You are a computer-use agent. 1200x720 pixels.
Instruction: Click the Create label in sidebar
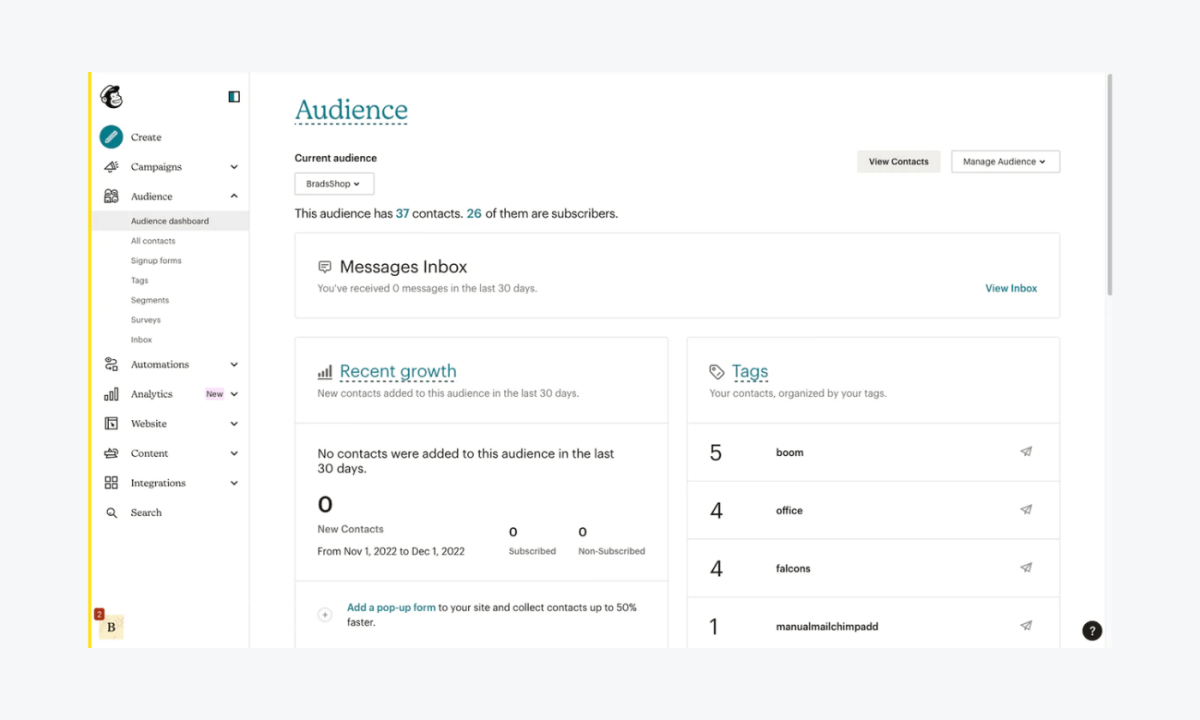pos(146,137)
